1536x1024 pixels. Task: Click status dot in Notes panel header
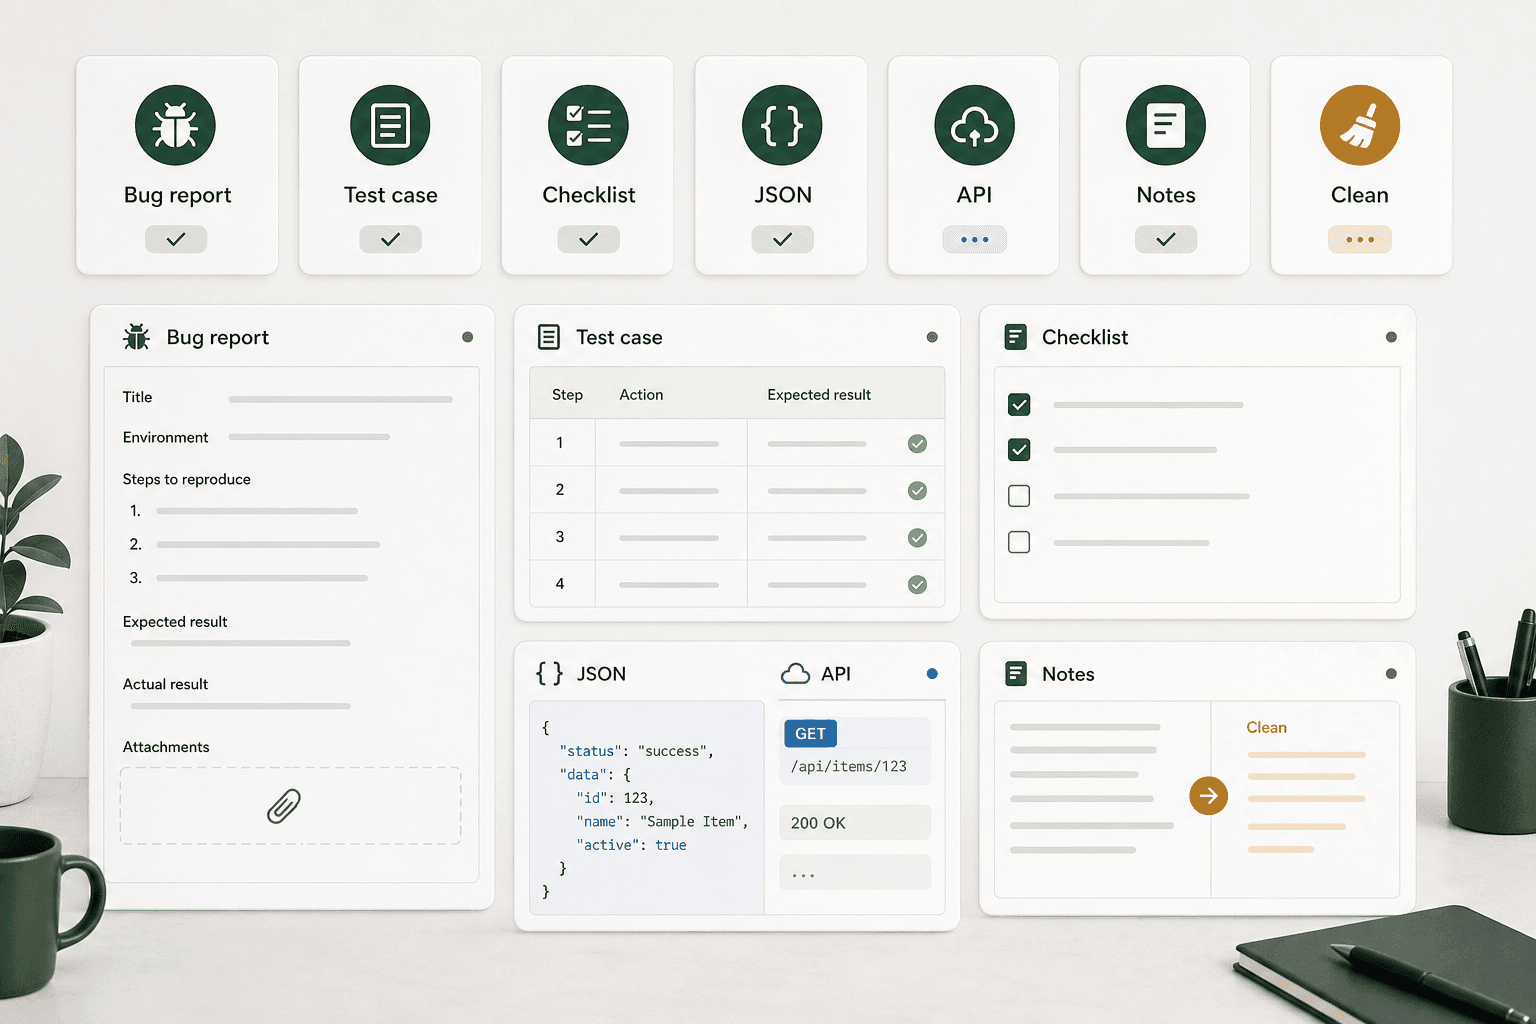pyautogui.click(x=1391, y=674)
